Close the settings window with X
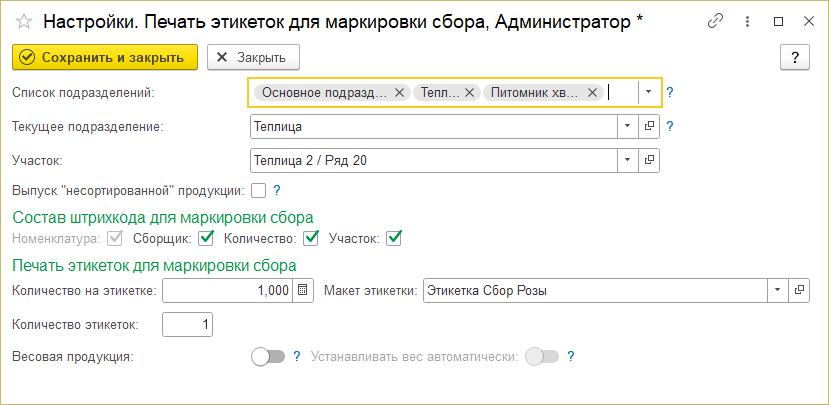The width and height of the screenshot is (829, 405). [x=809, y=21]
